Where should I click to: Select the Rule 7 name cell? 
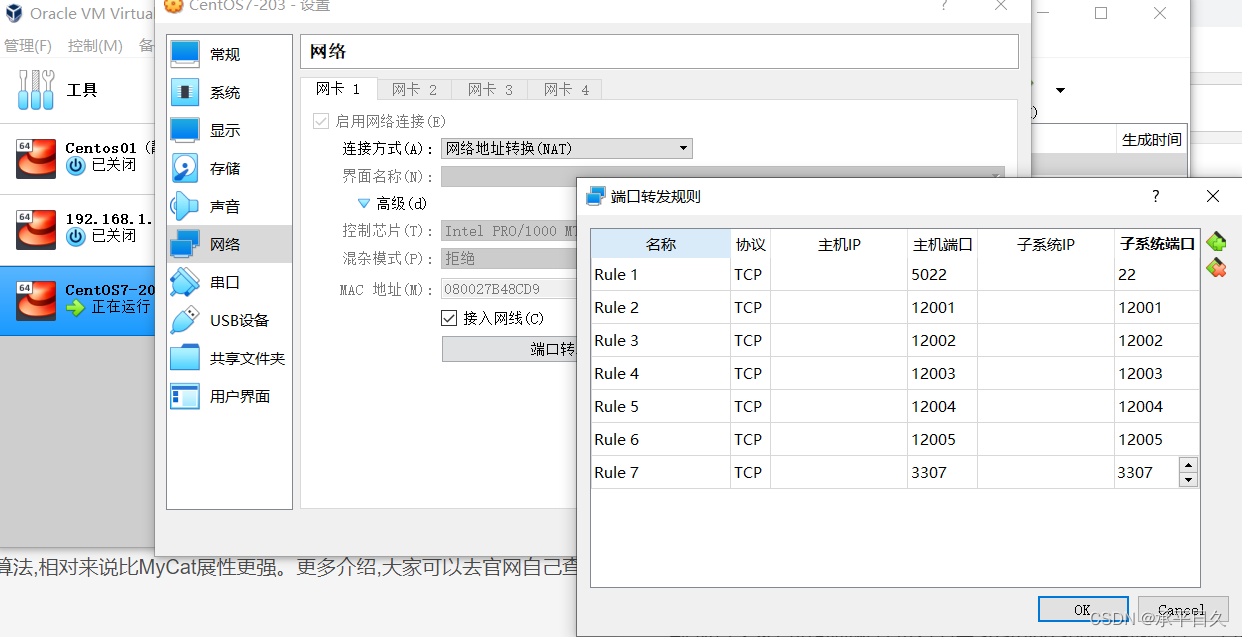click(x=661, y=472)
